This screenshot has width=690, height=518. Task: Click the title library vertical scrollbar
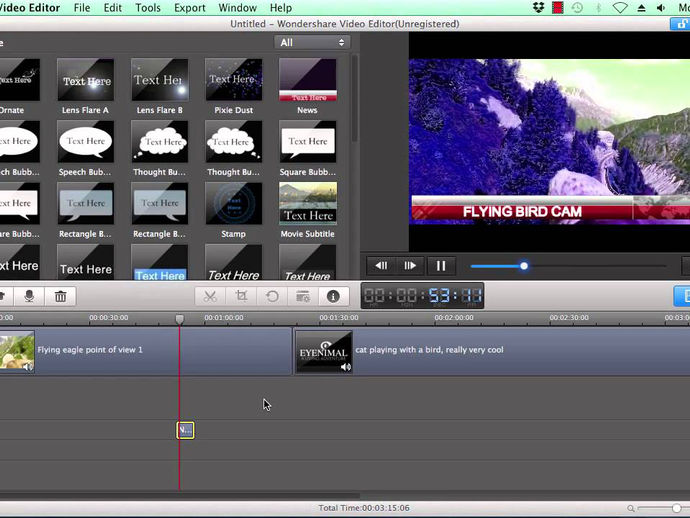click(354, 98)
